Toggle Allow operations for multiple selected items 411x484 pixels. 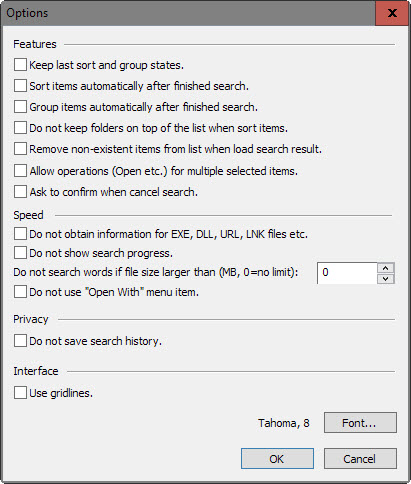coord(20,171)
